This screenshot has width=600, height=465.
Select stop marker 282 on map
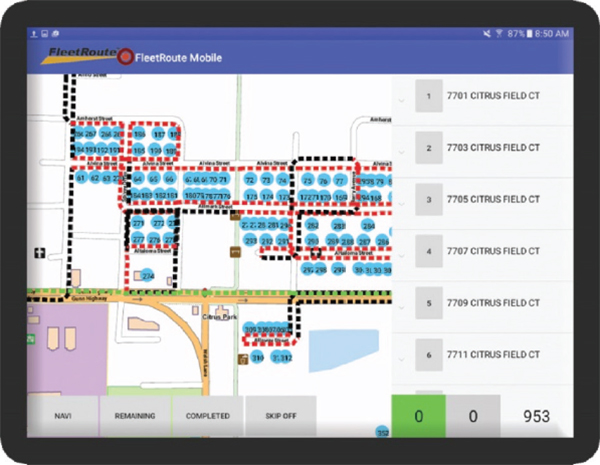tap(312, 226)
